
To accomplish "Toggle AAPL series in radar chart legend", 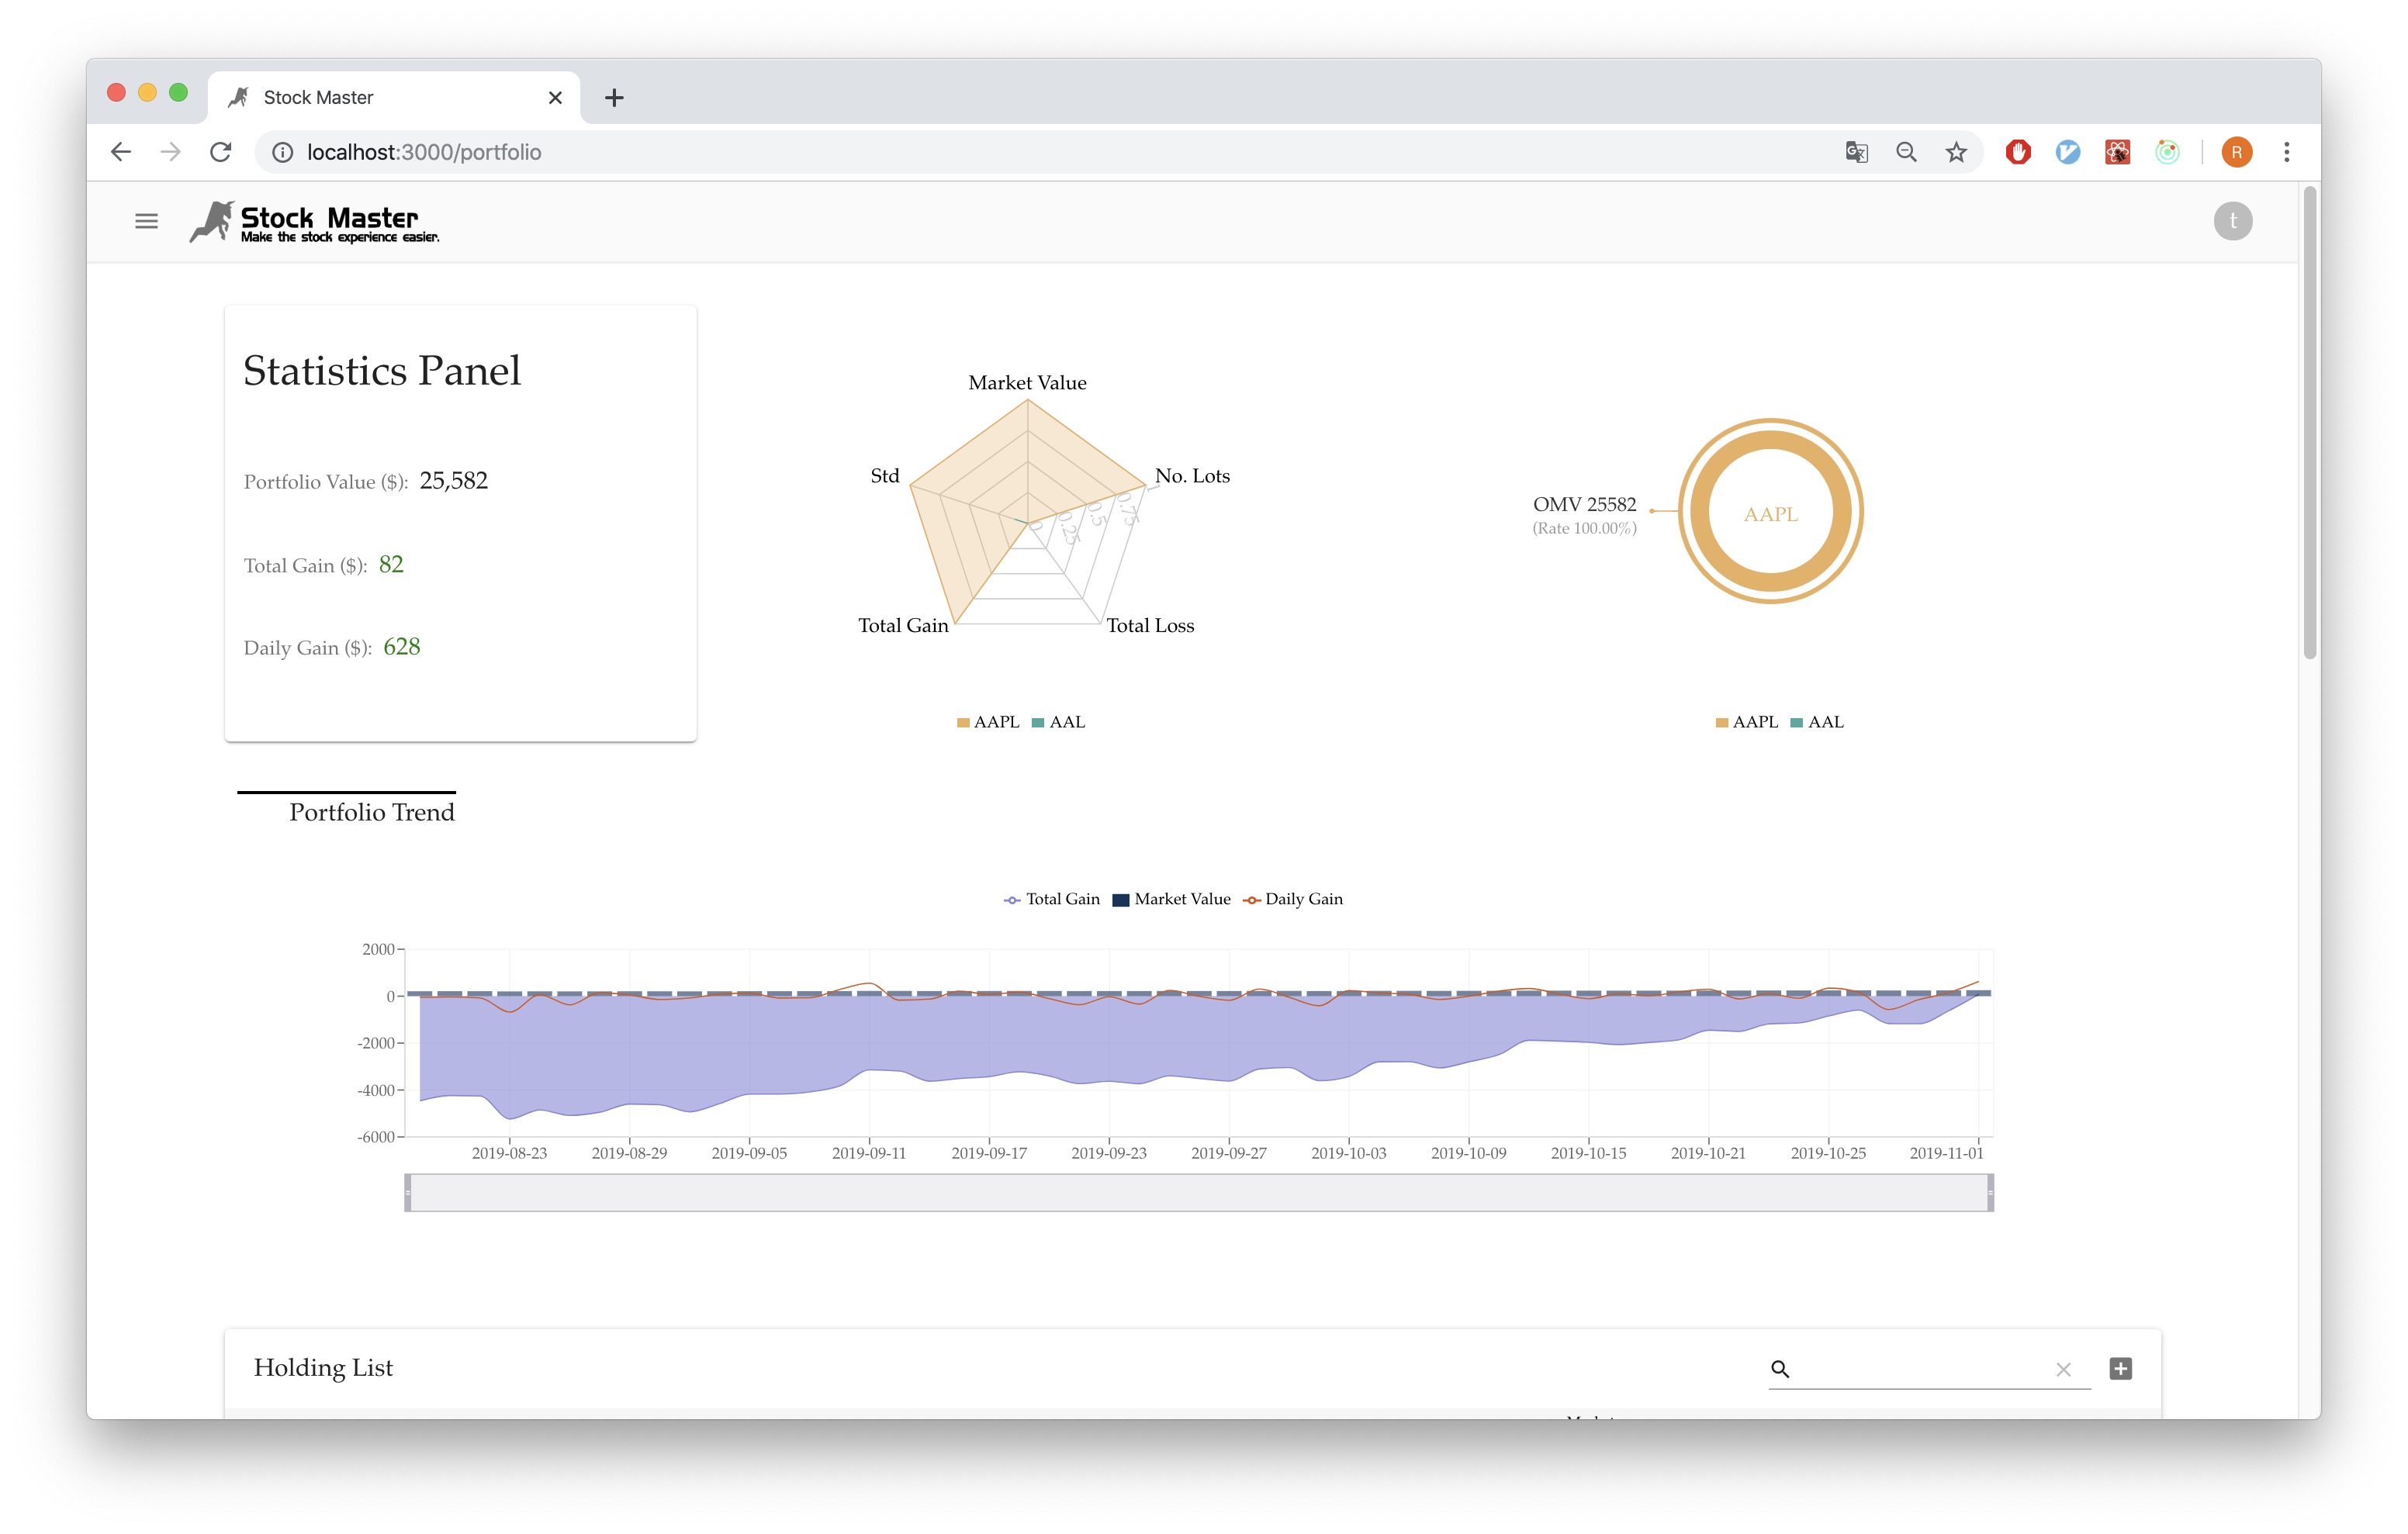I will coord(988,722).
